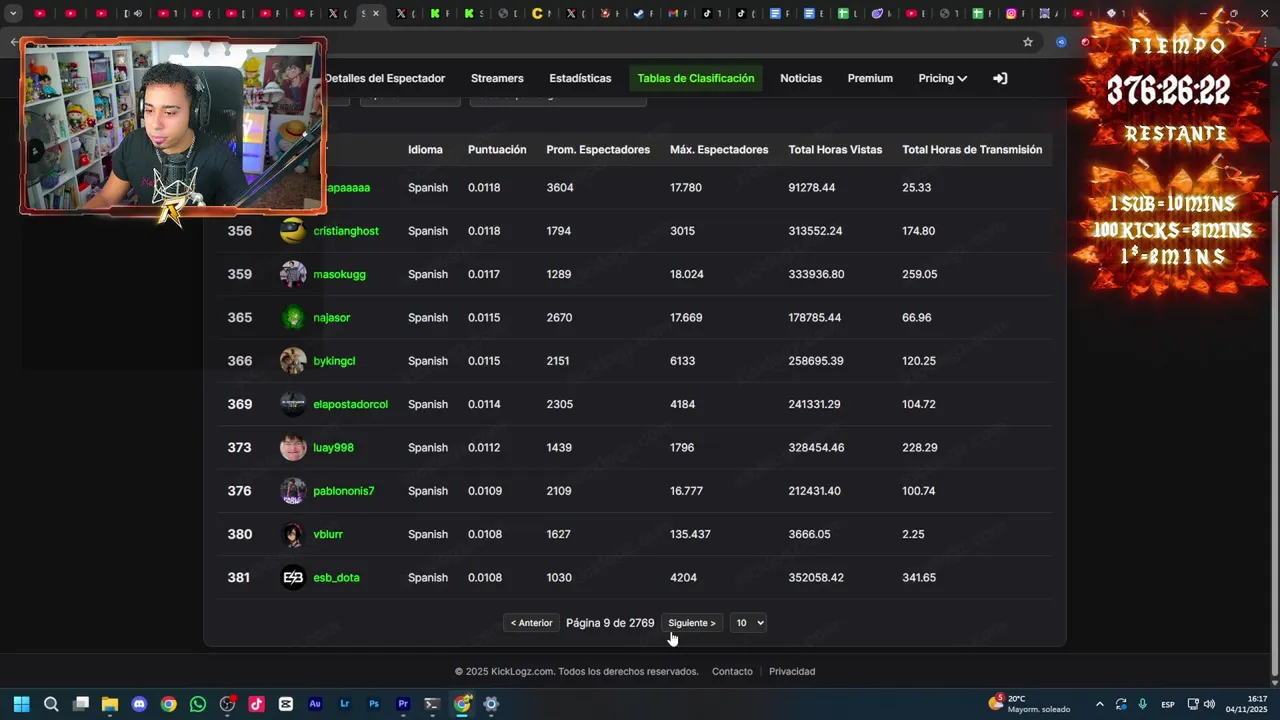Open the weather widget showing 20°C
The width and height of the screenshot is (1280, 720).
click(x=1029, y=704)
